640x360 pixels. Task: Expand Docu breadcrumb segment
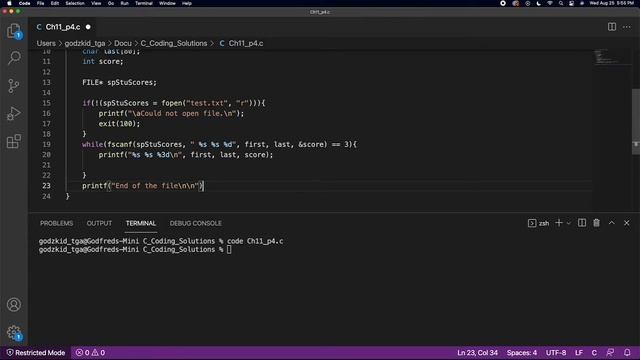tap(122, 43)
